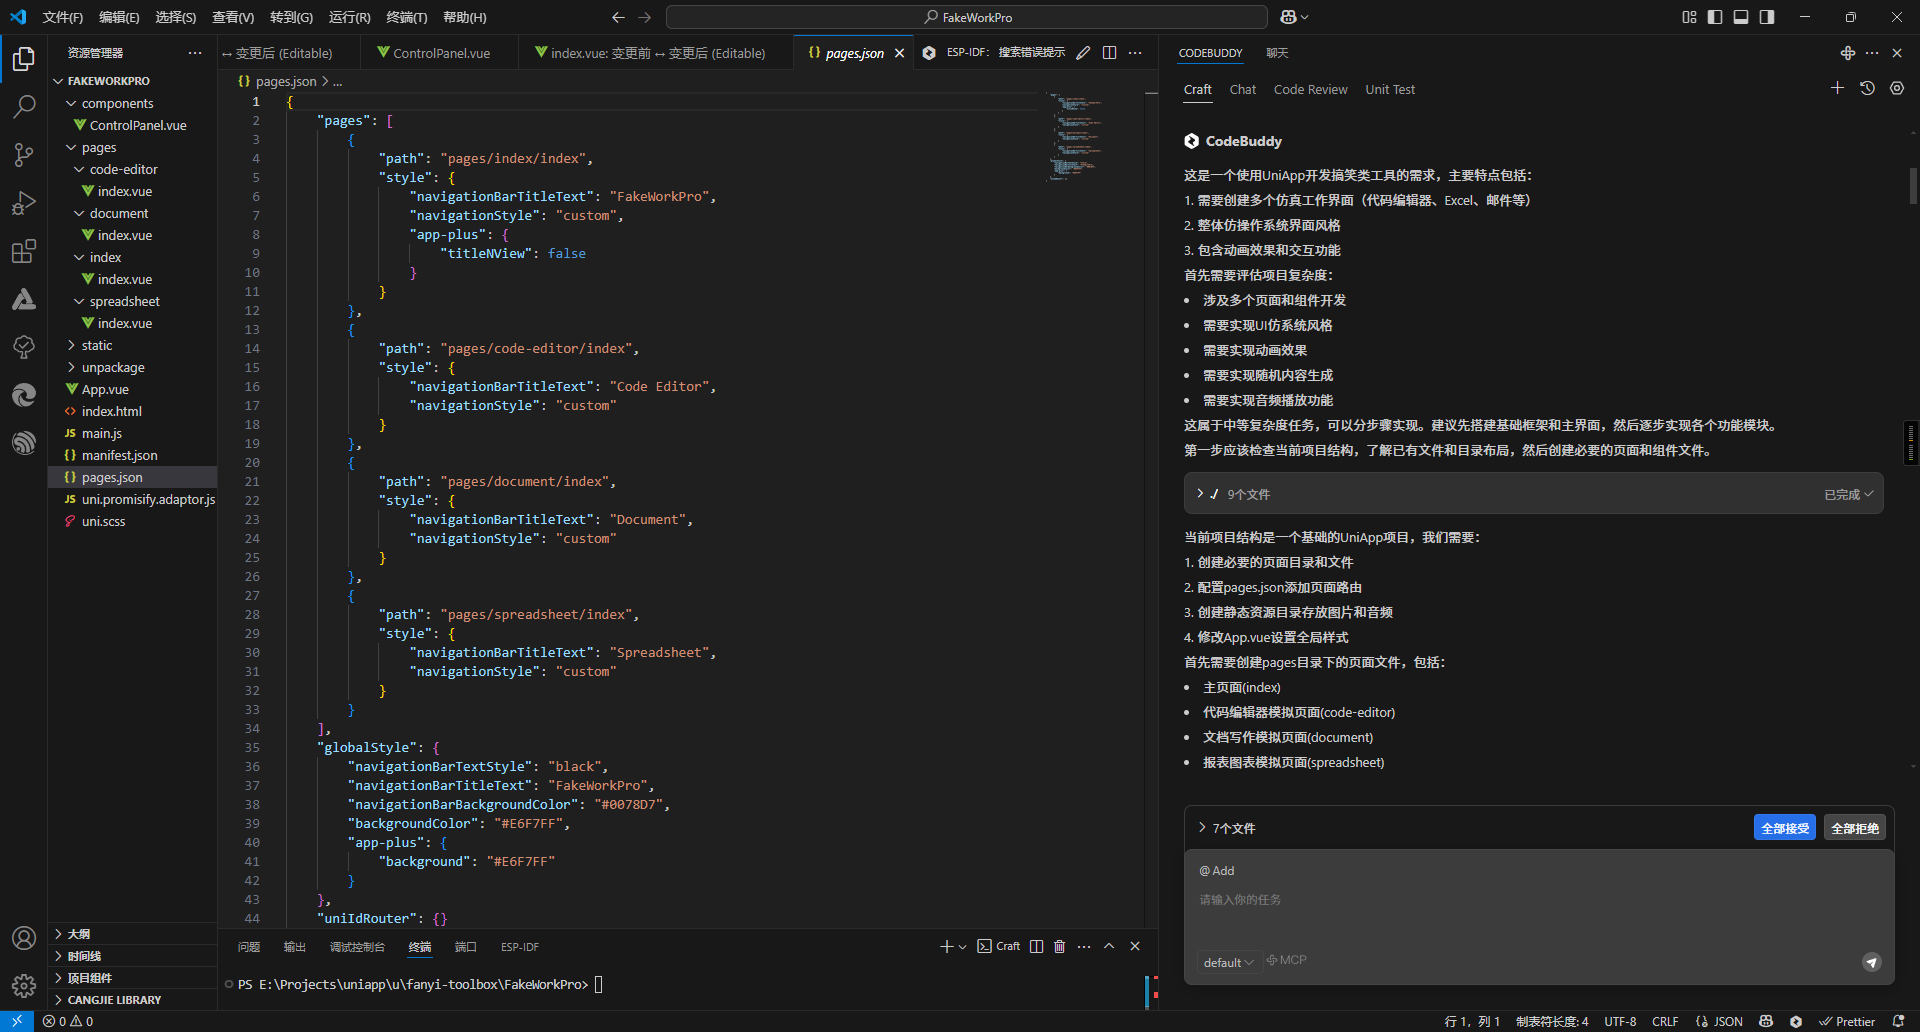Open editor more actions menu
The width and height of the screenshot is (1920, 1032).
coord(1135,53)
